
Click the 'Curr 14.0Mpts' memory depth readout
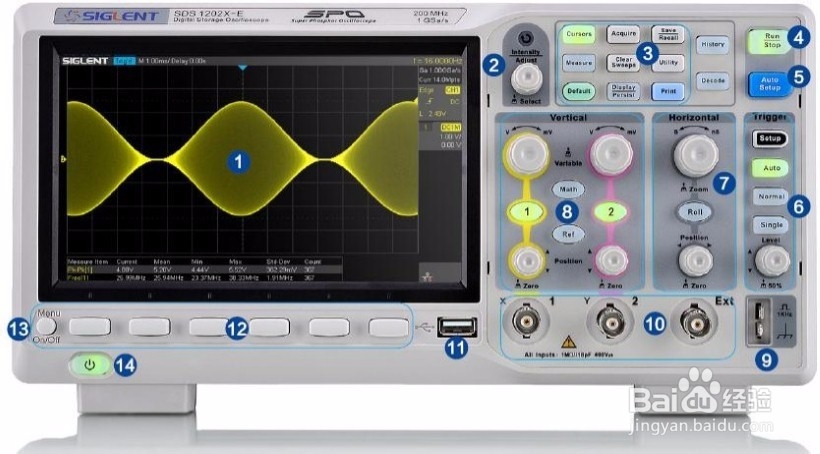[x=440, y=80]
